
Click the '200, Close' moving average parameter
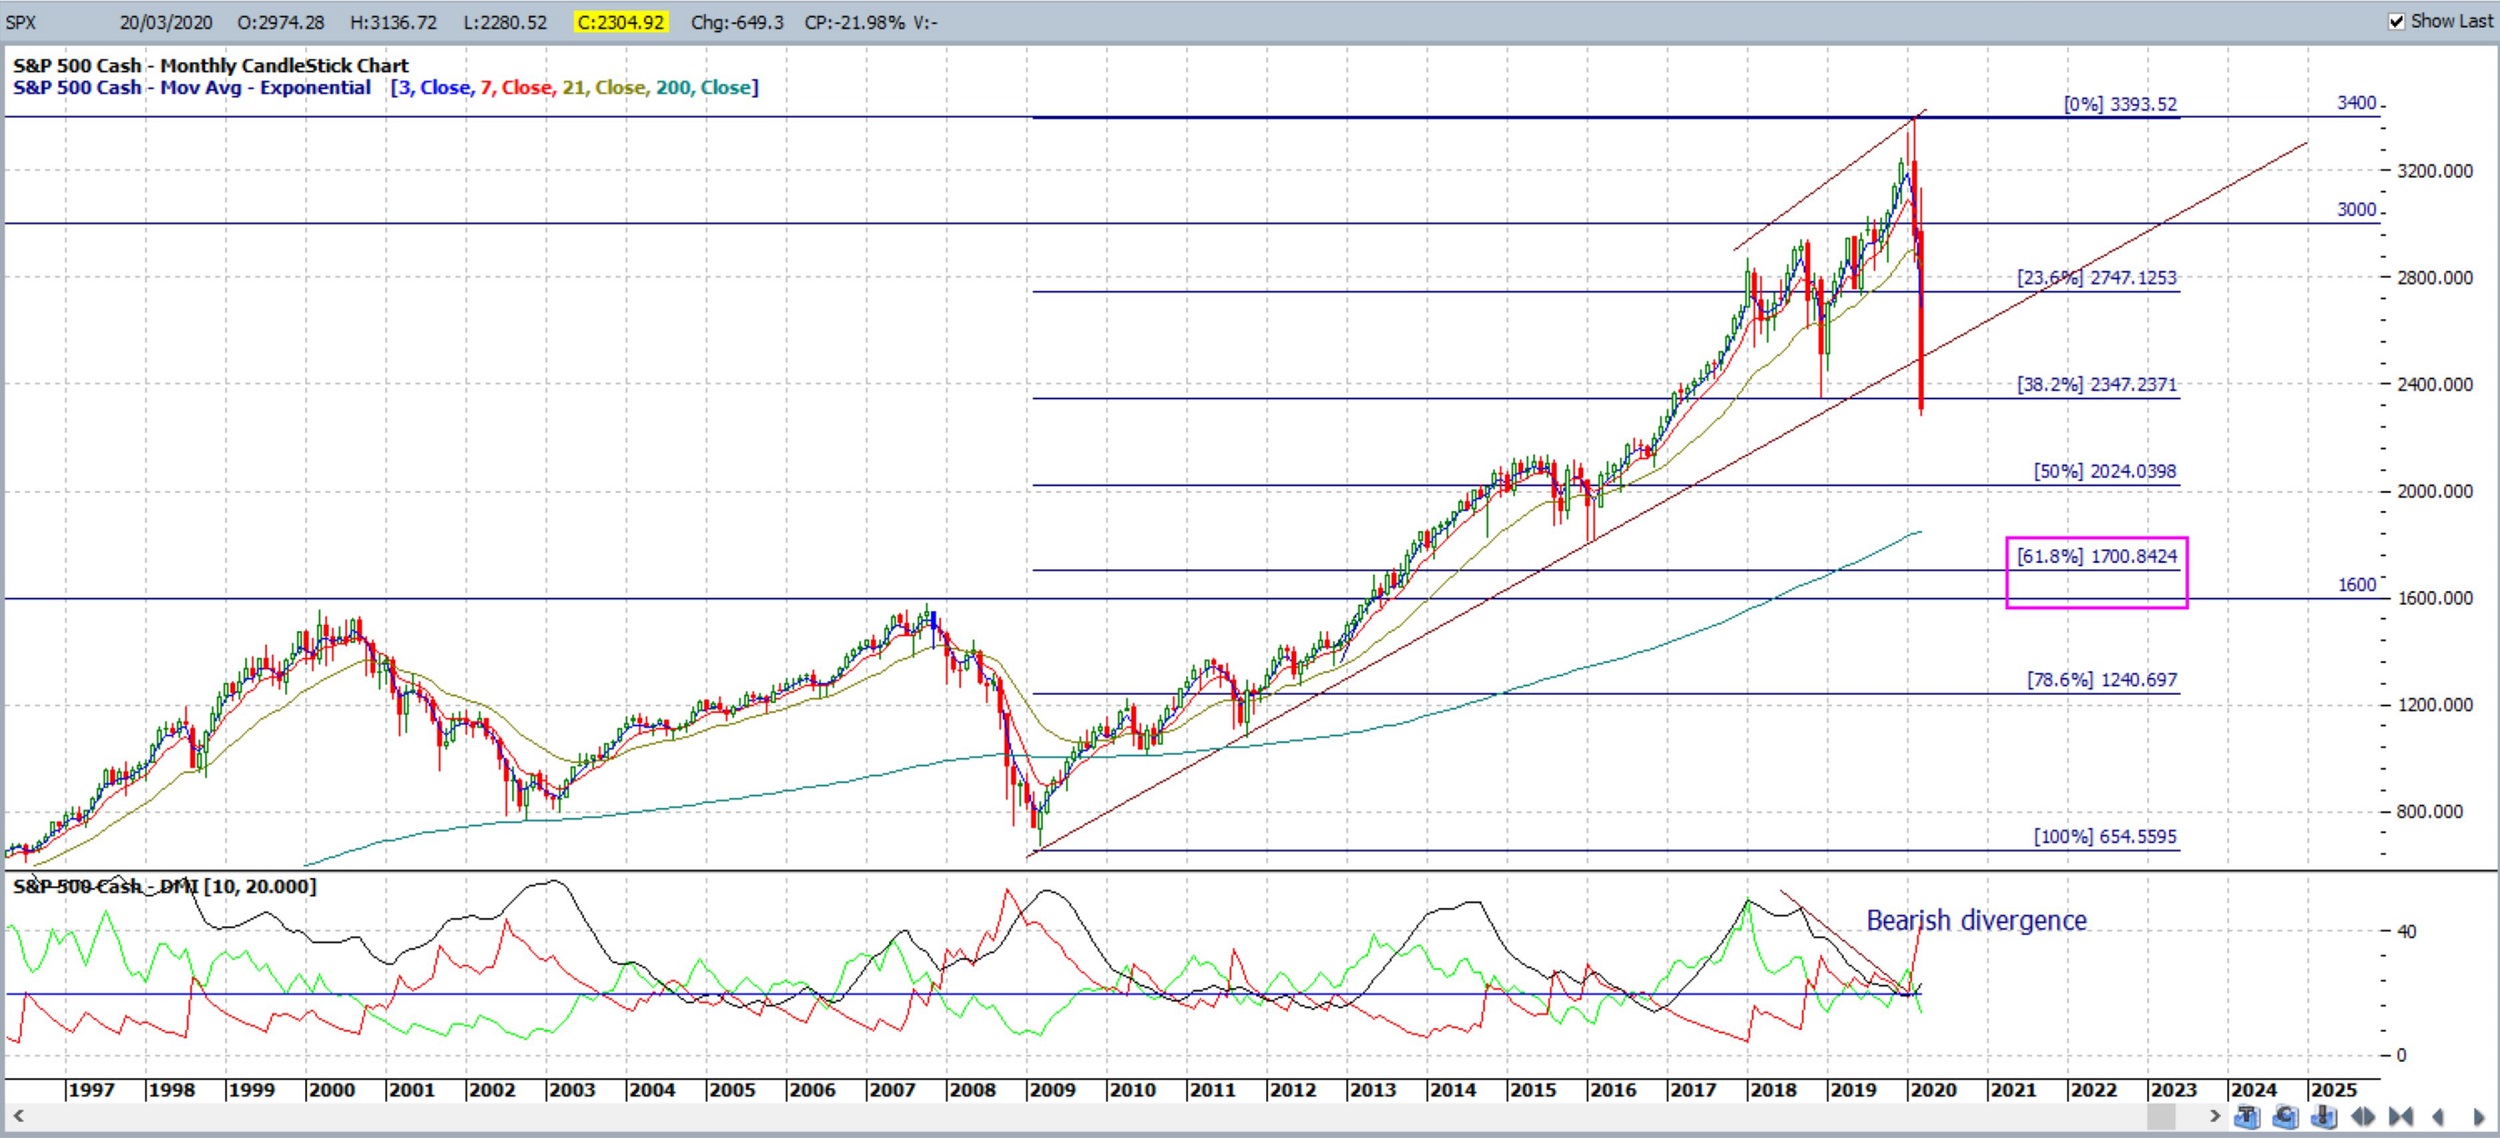(704, 88)
